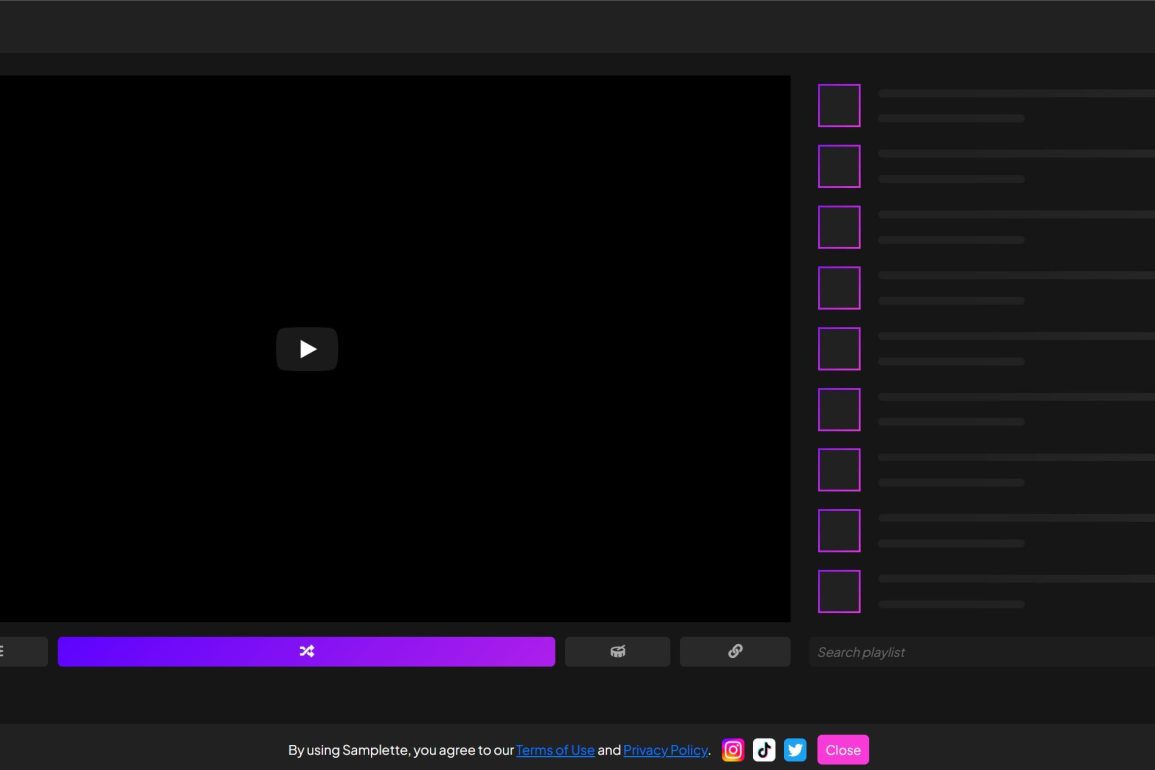Play the video in the player
Viewport: 1155px width, 770px height.
[x=307, y=349]
